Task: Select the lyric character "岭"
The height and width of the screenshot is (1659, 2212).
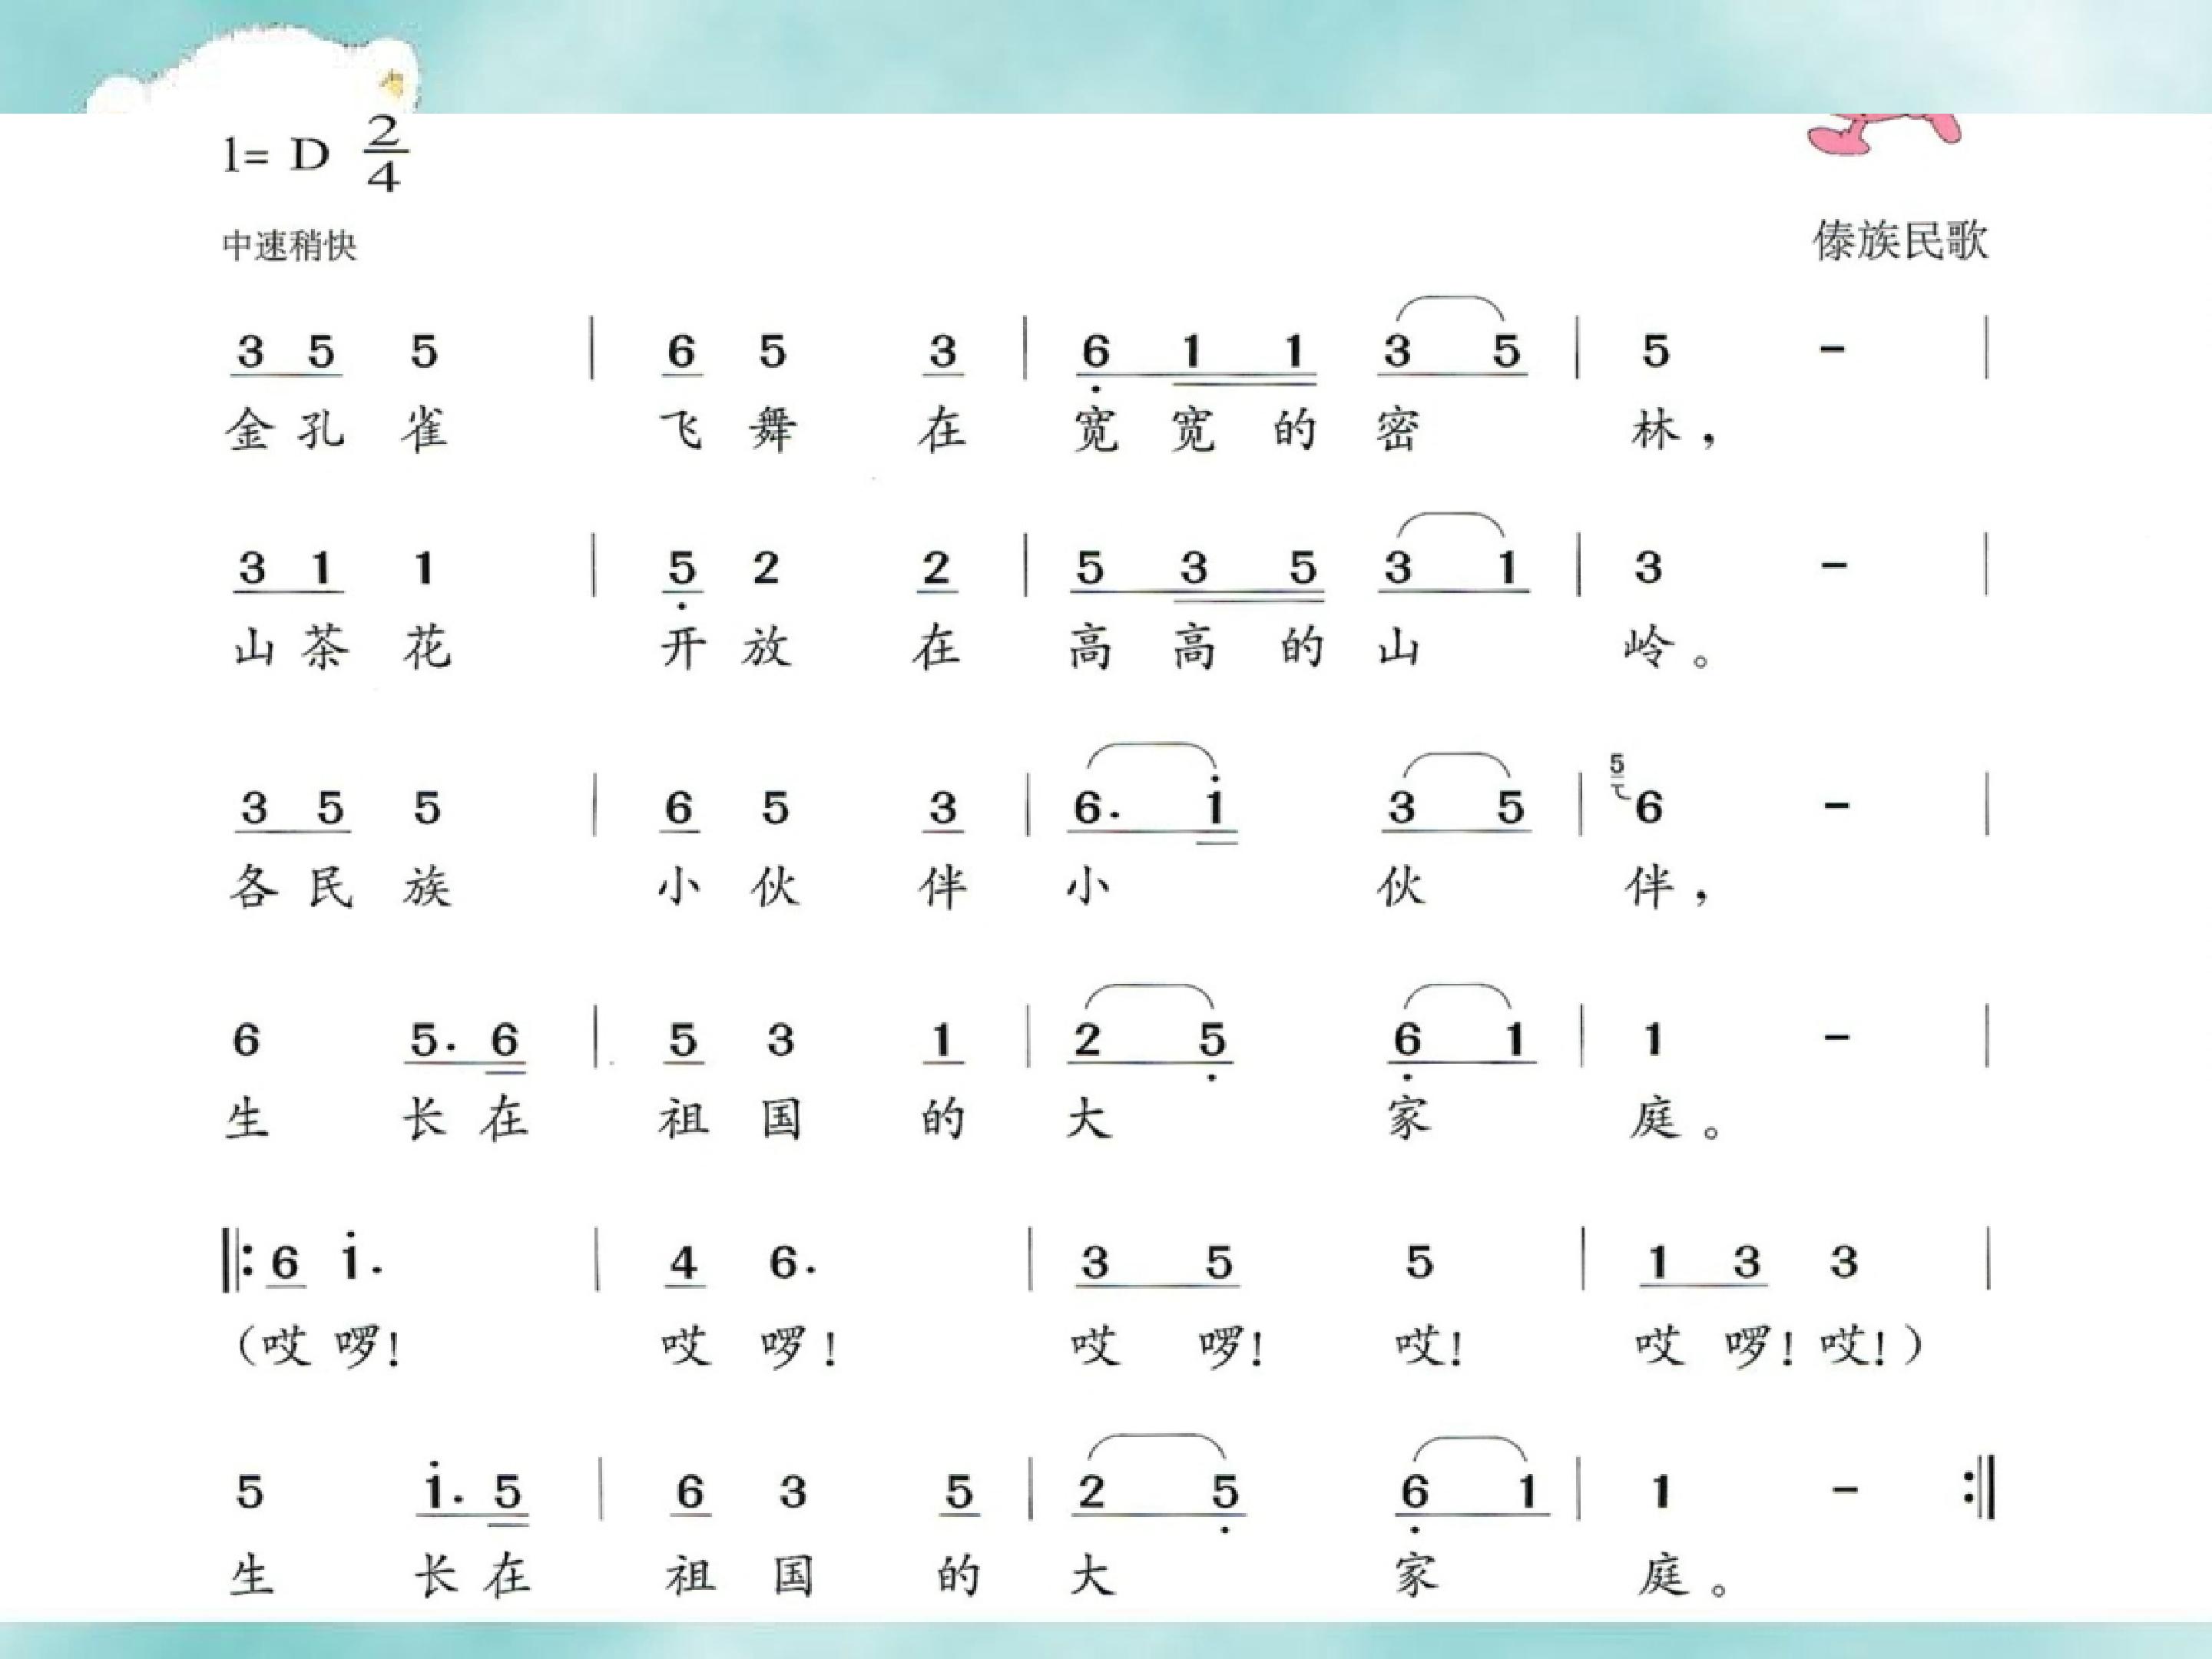Action: tap(1649, 647)
